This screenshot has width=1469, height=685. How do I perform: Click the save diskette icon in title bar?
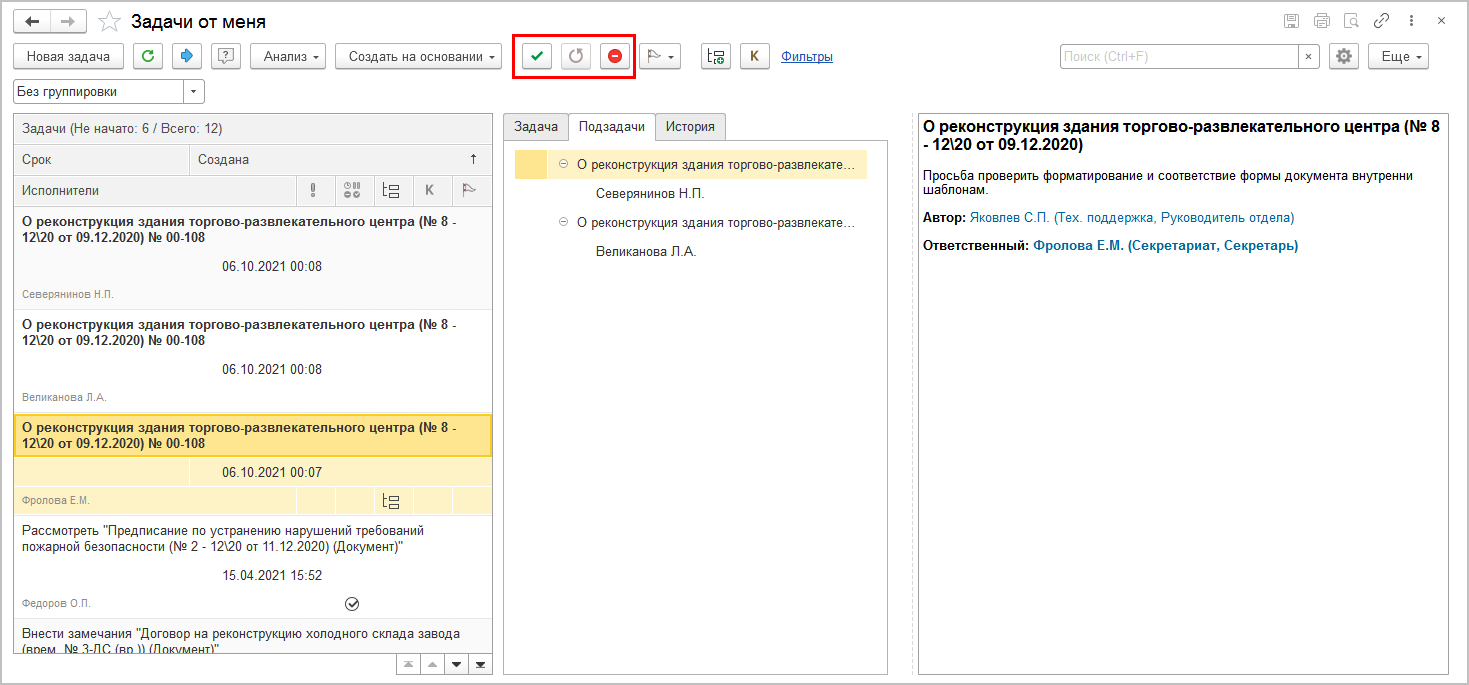1291,21
